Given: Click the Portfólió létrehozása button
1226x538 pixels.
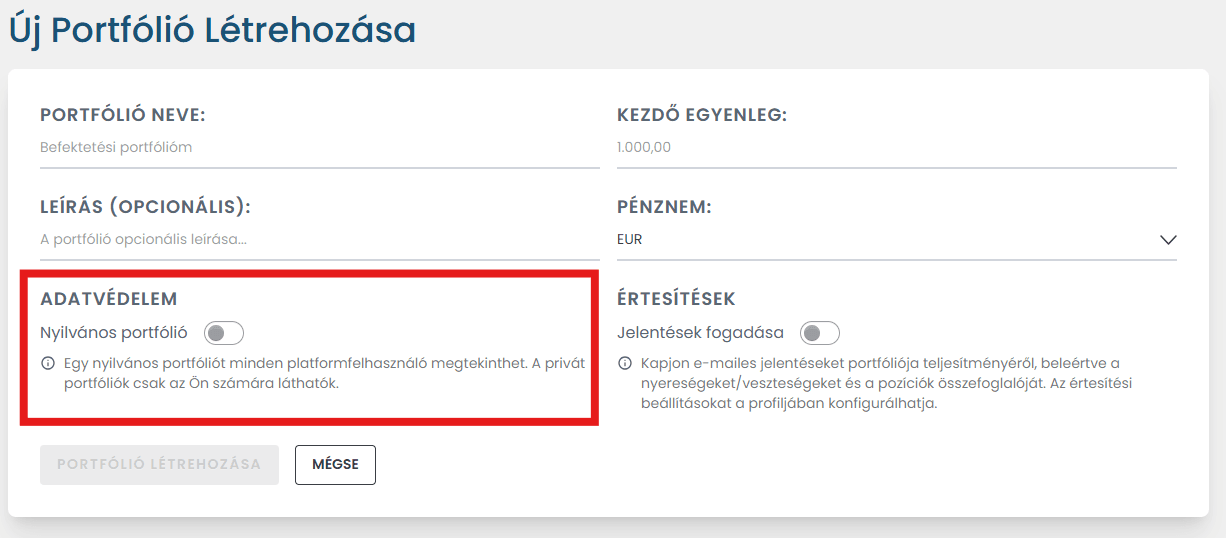Looking at the screenshot, I should pyautogui.click(x=159, y=465).
